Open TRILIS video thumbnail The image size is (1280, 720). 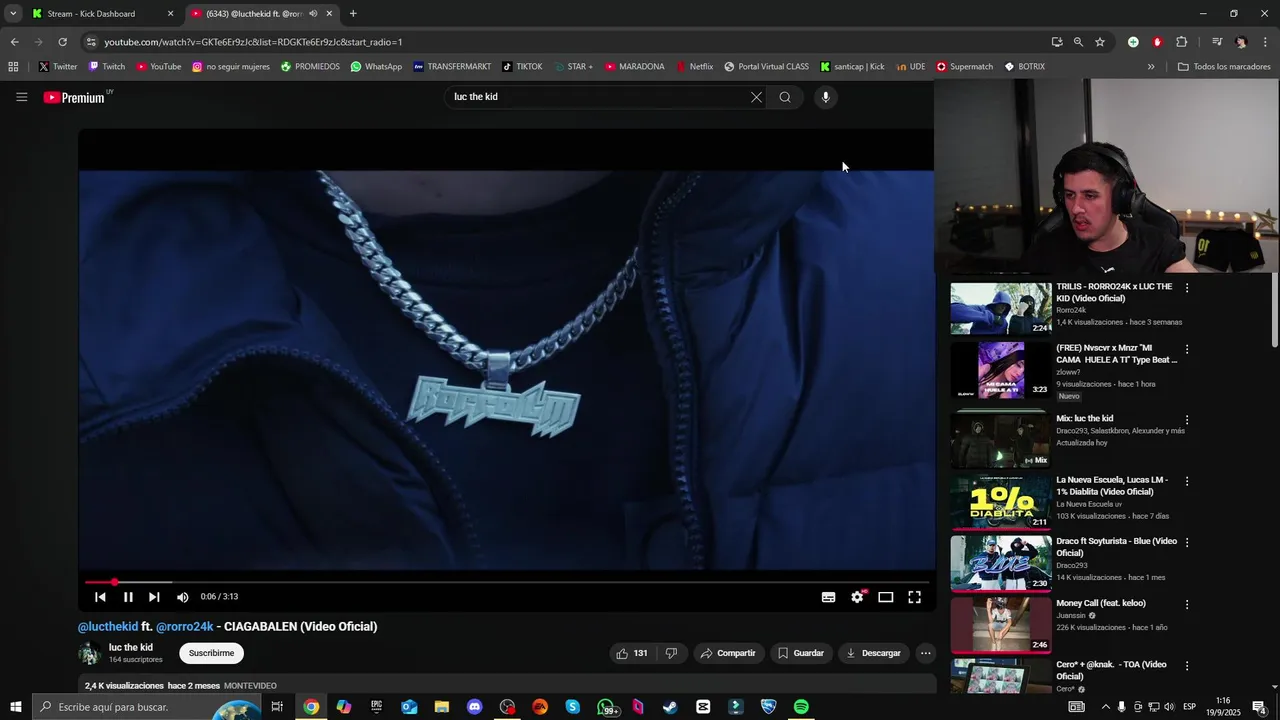tap(1001, 308)
